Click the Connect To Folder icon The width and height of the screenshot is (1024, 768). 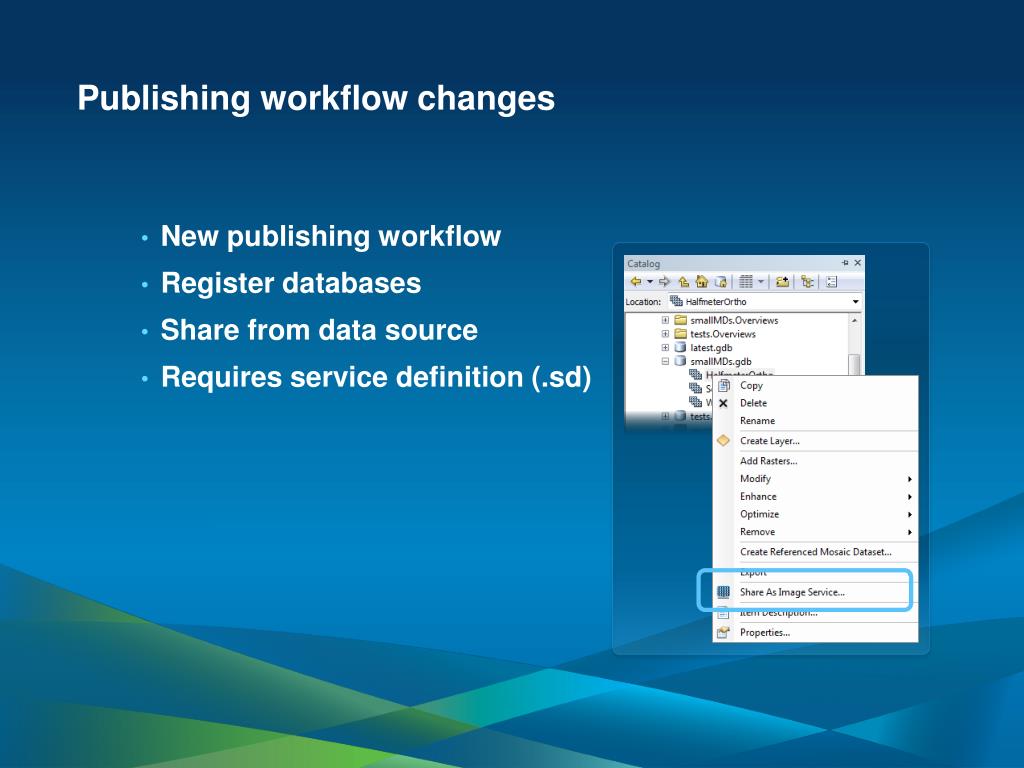coord(782,281)
